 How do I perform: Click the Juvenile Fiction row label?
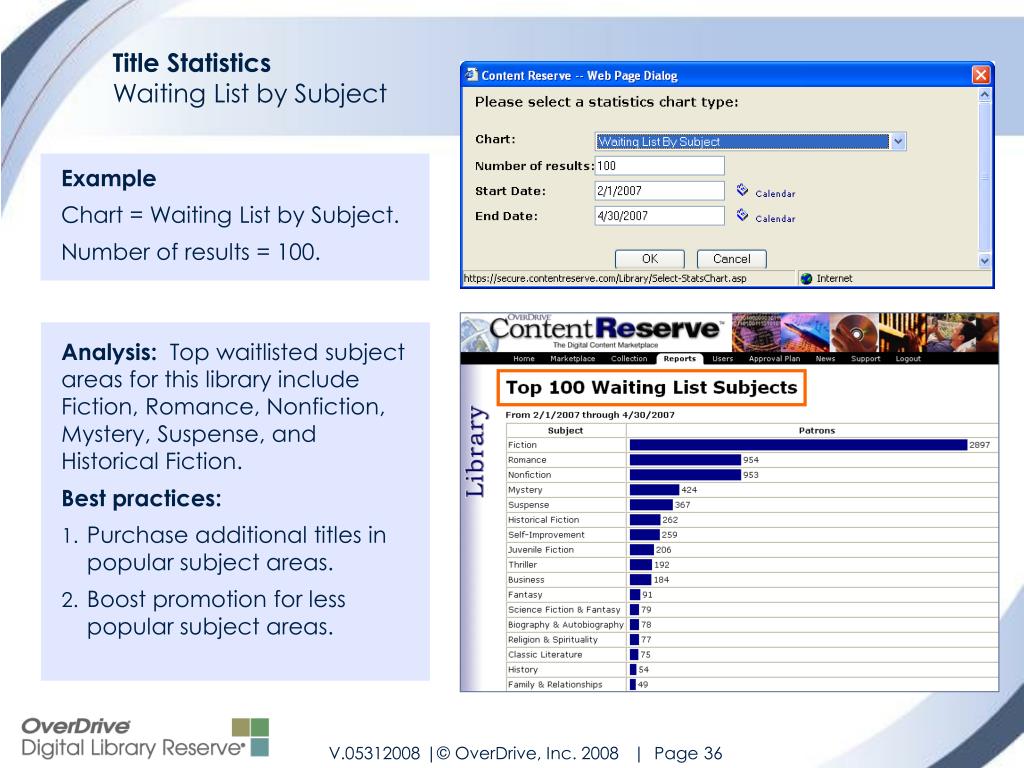pos(541,550)
